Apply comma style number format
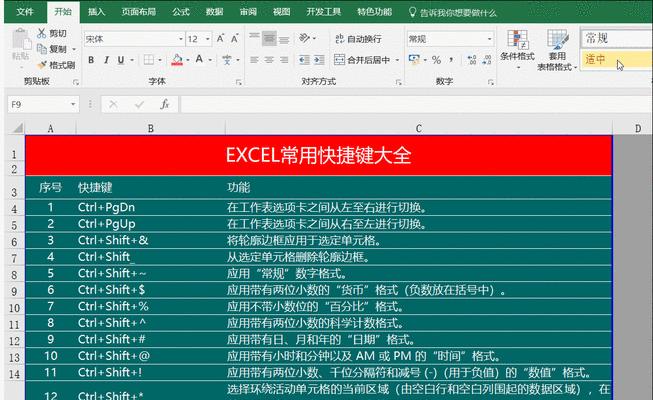 pos(451,60)
